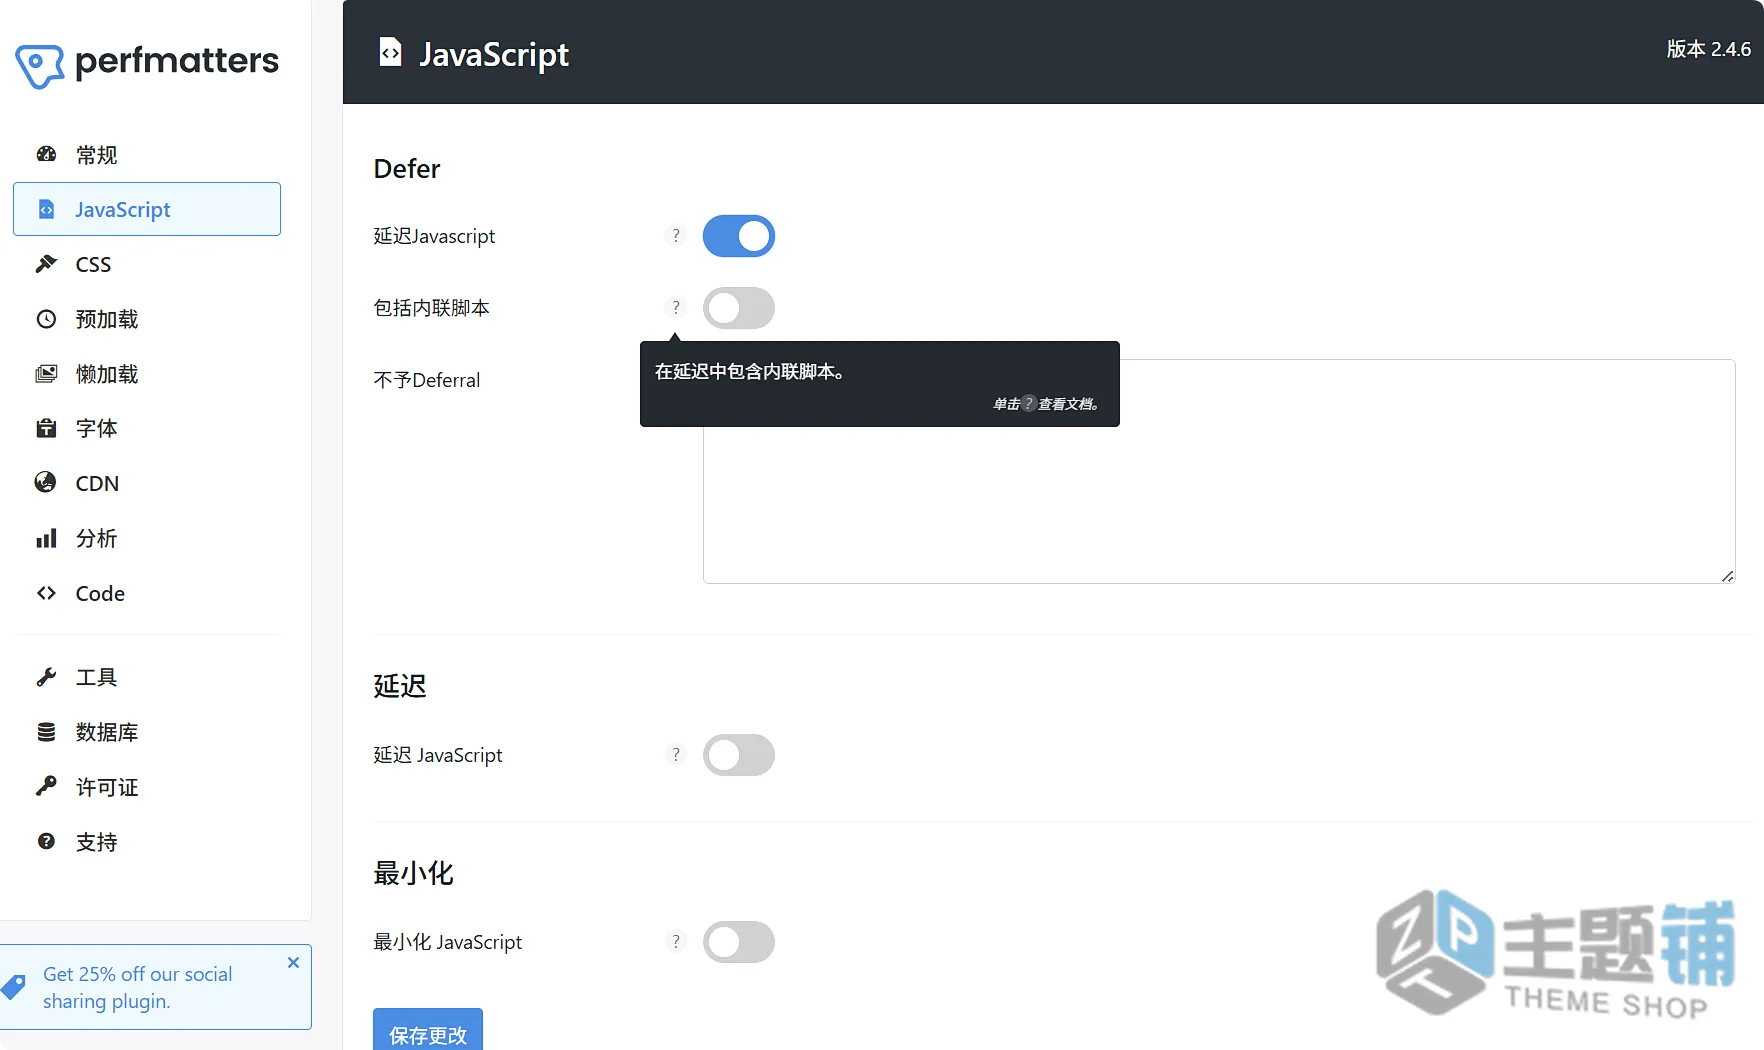Open the 支持 section

[x=147, y=842]
